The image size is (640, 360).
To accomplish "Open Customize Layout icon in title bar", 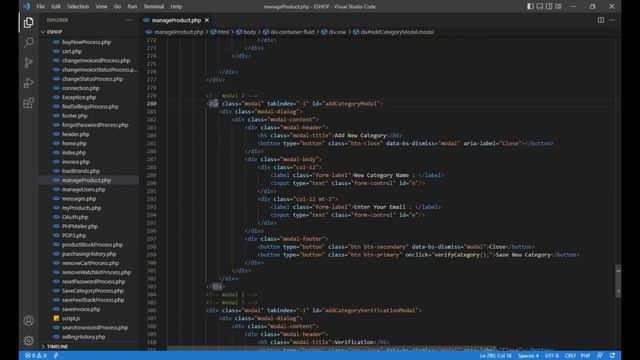I will point(558,7).
